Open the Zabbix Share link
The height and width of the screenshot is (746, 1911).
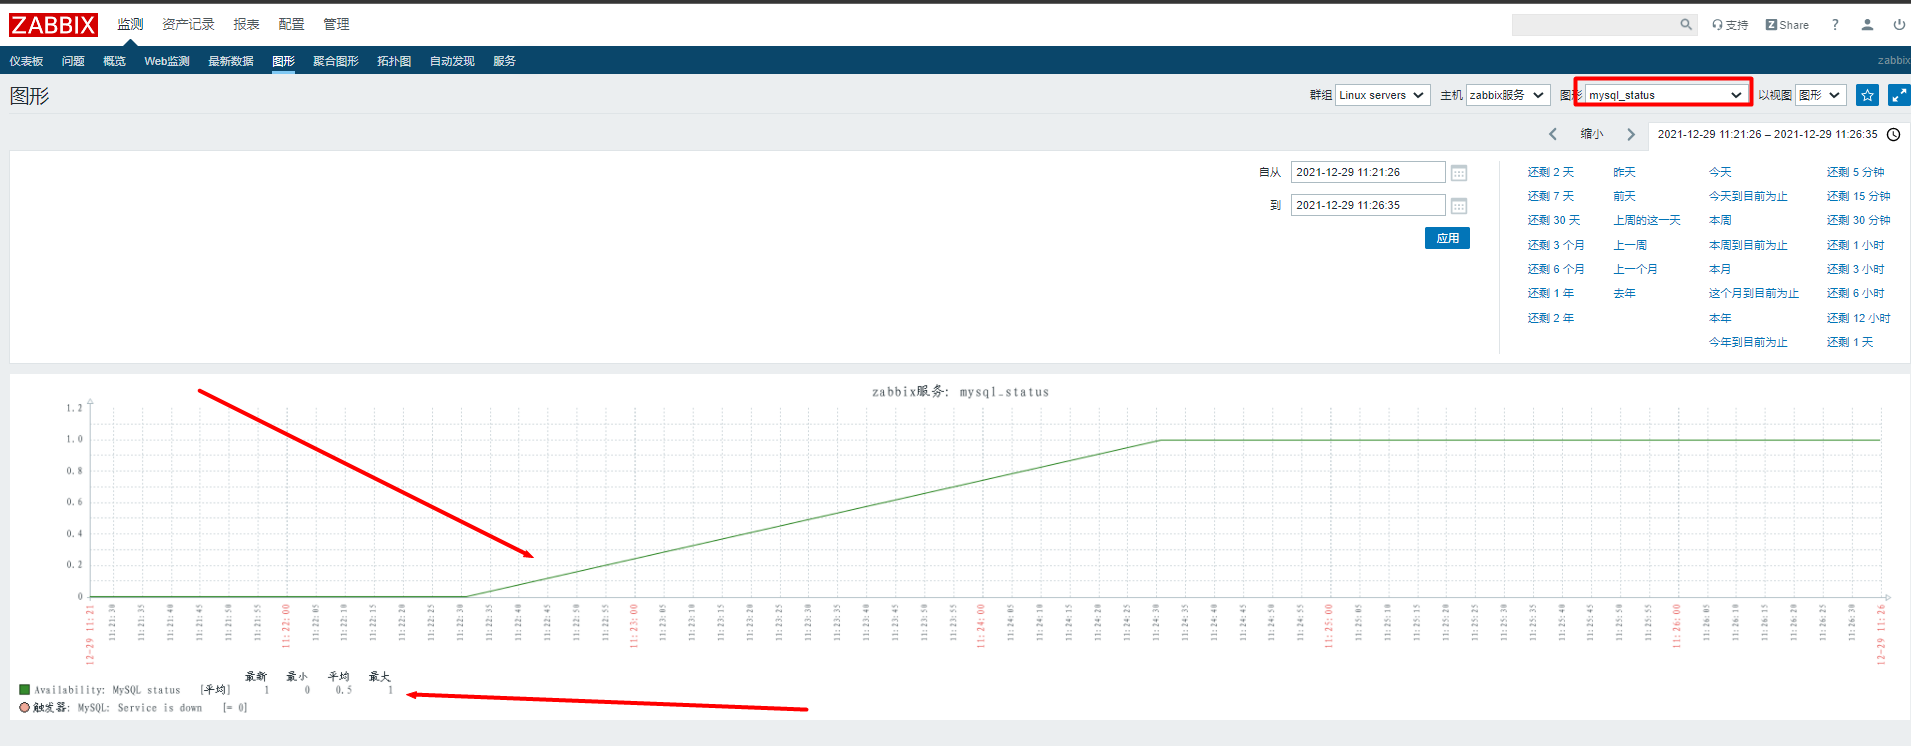pyautogui.click(x=1787, y=25)
